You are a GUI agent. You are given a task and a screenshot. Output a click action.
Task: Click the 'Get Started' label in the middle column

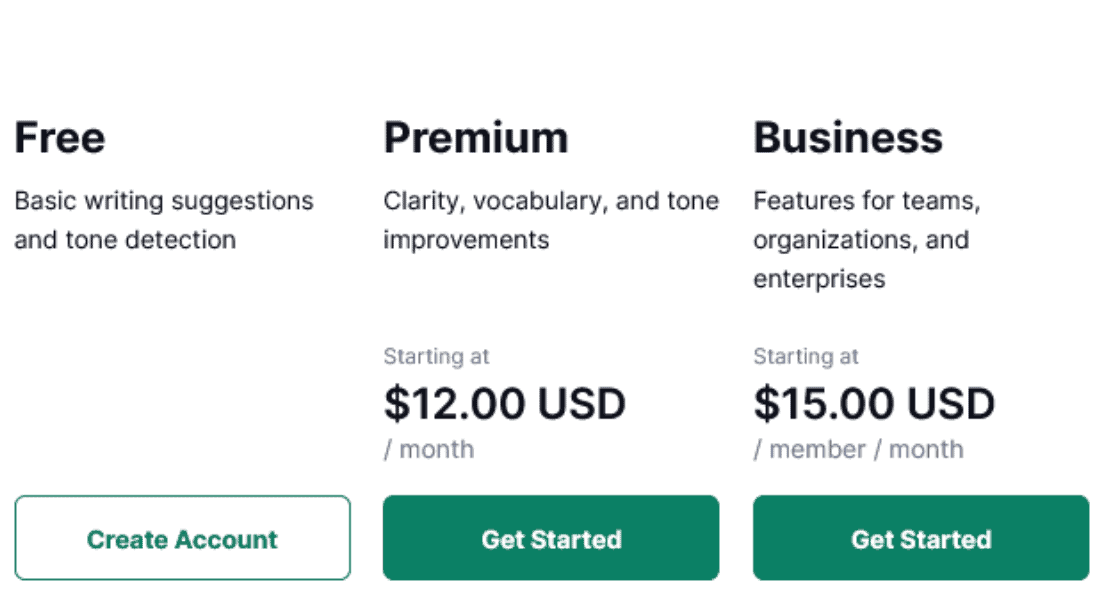pyautogui.click(x=551, y=538)
